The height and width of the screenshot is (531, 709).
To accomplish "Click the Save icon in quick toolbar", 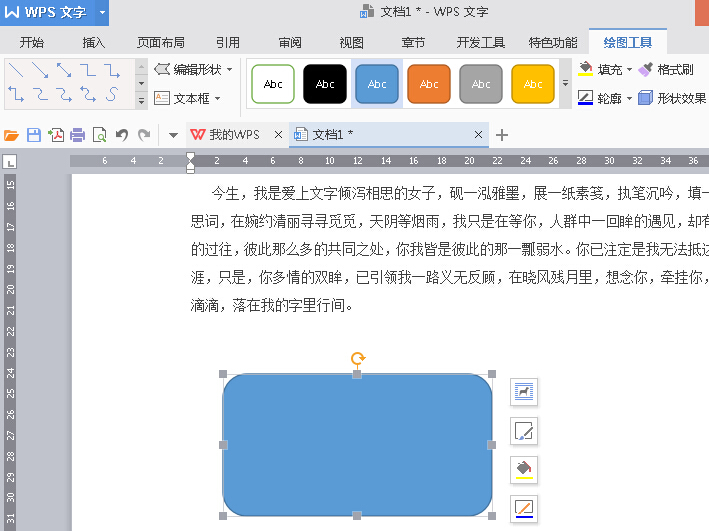I will click(34, 135).
